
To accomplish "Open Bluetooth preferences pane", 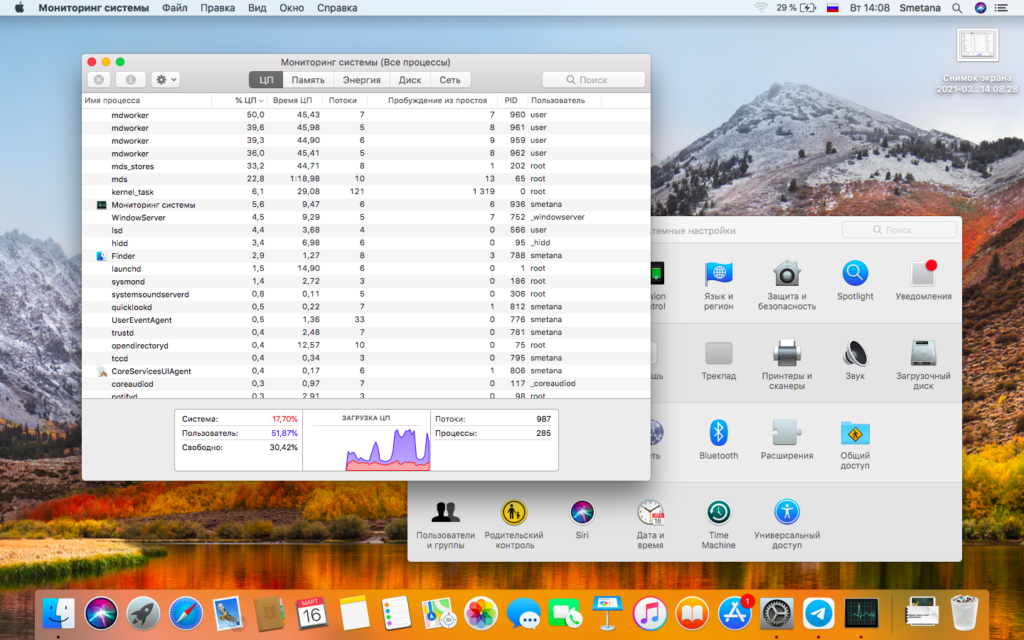I will point(718,440).
